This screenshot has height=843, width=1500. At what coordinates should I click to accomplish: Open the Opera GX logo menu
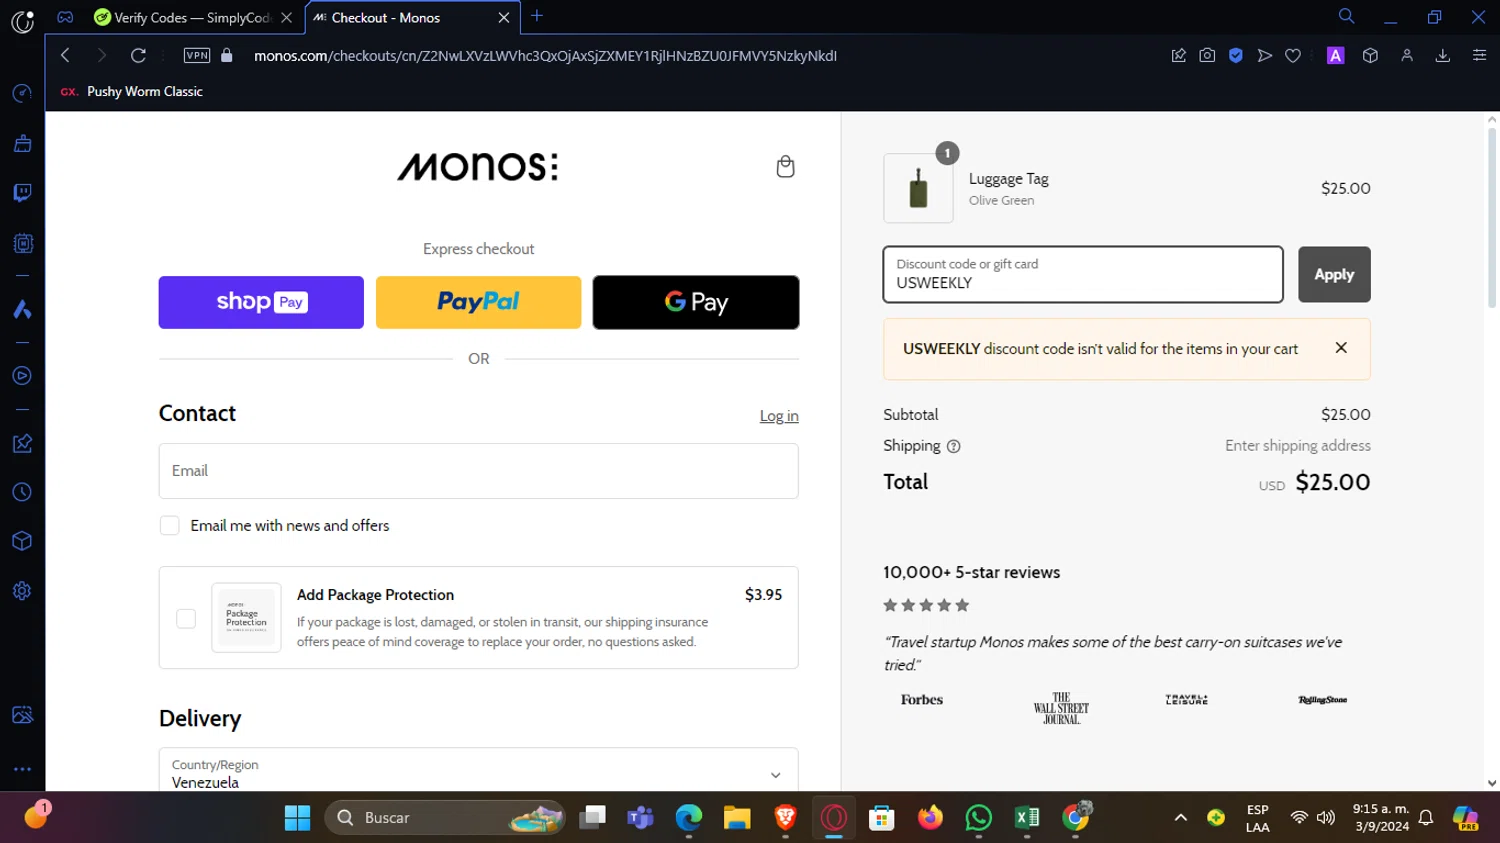[22, 21]
